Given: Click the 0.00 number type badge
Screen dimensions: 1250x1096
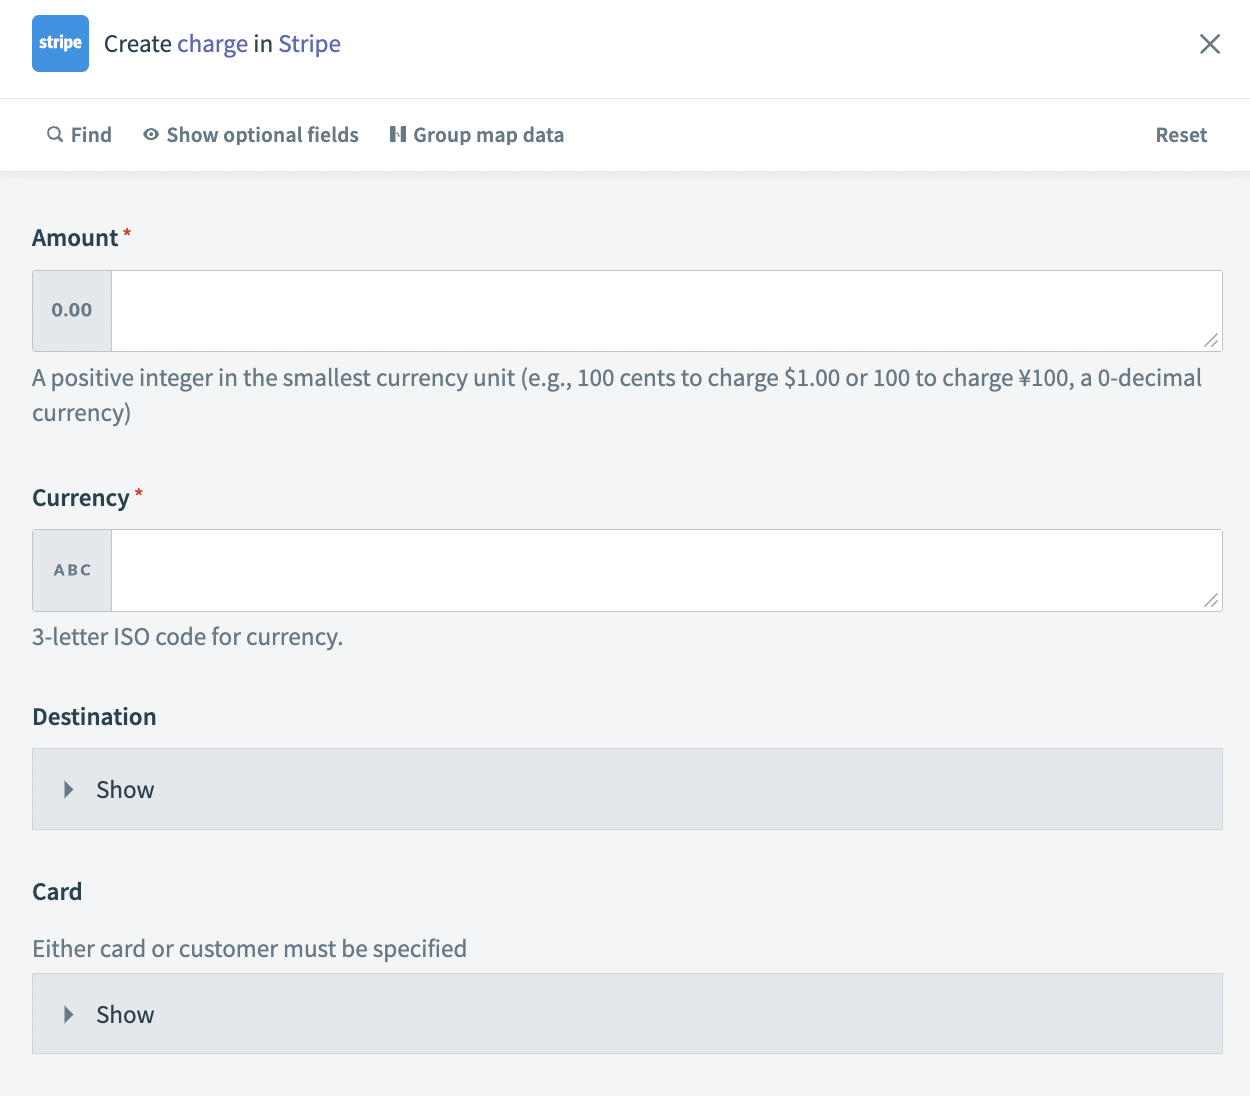Looking at the screenshot, I should [x=72, y=311].
